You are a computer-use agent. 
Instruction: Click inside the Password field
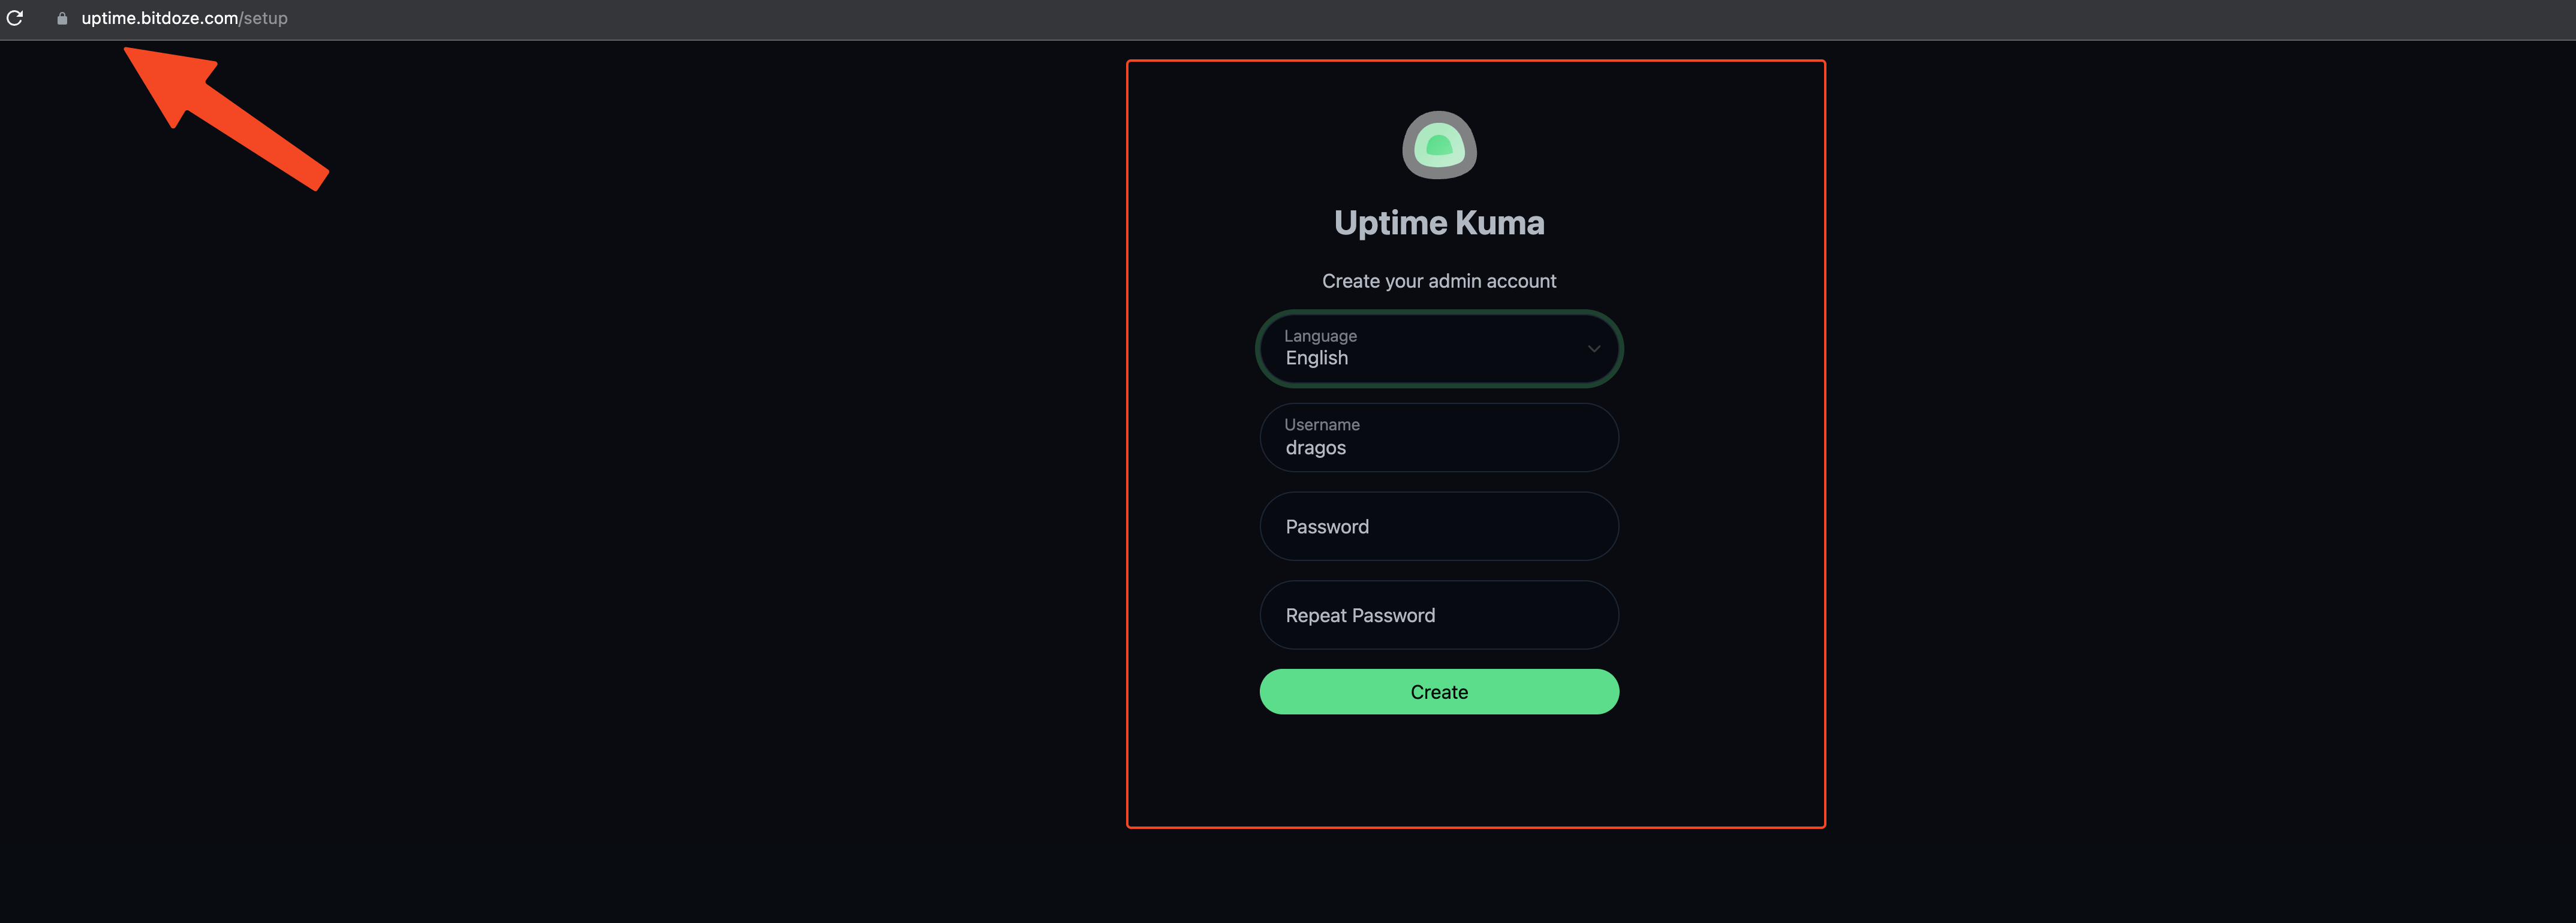pos(1439,526)
